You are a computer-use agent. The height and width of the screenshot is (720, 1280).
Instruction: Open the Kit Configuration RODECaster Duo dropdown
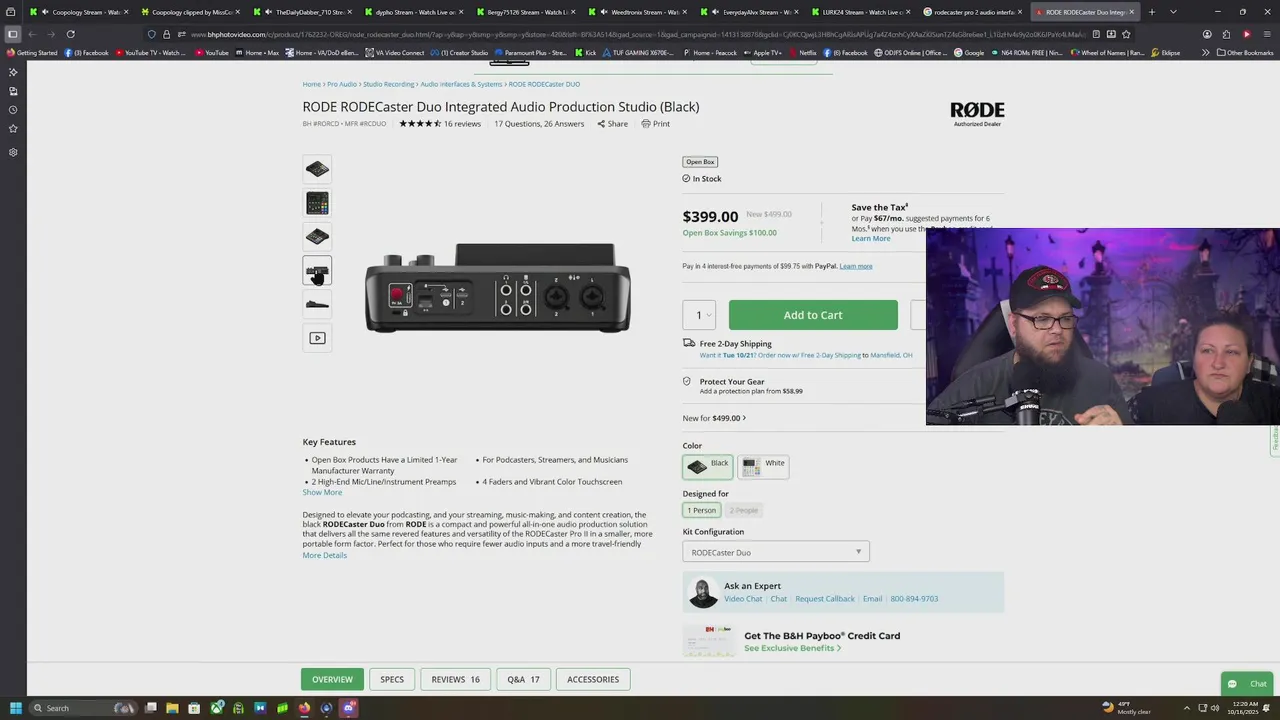tap(776, 552)
